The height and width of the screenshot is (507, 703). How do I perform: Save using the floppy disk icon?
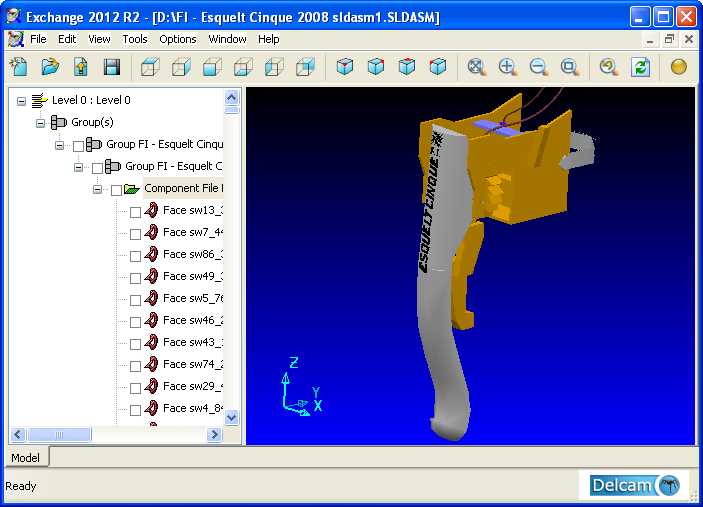point(112,67)
